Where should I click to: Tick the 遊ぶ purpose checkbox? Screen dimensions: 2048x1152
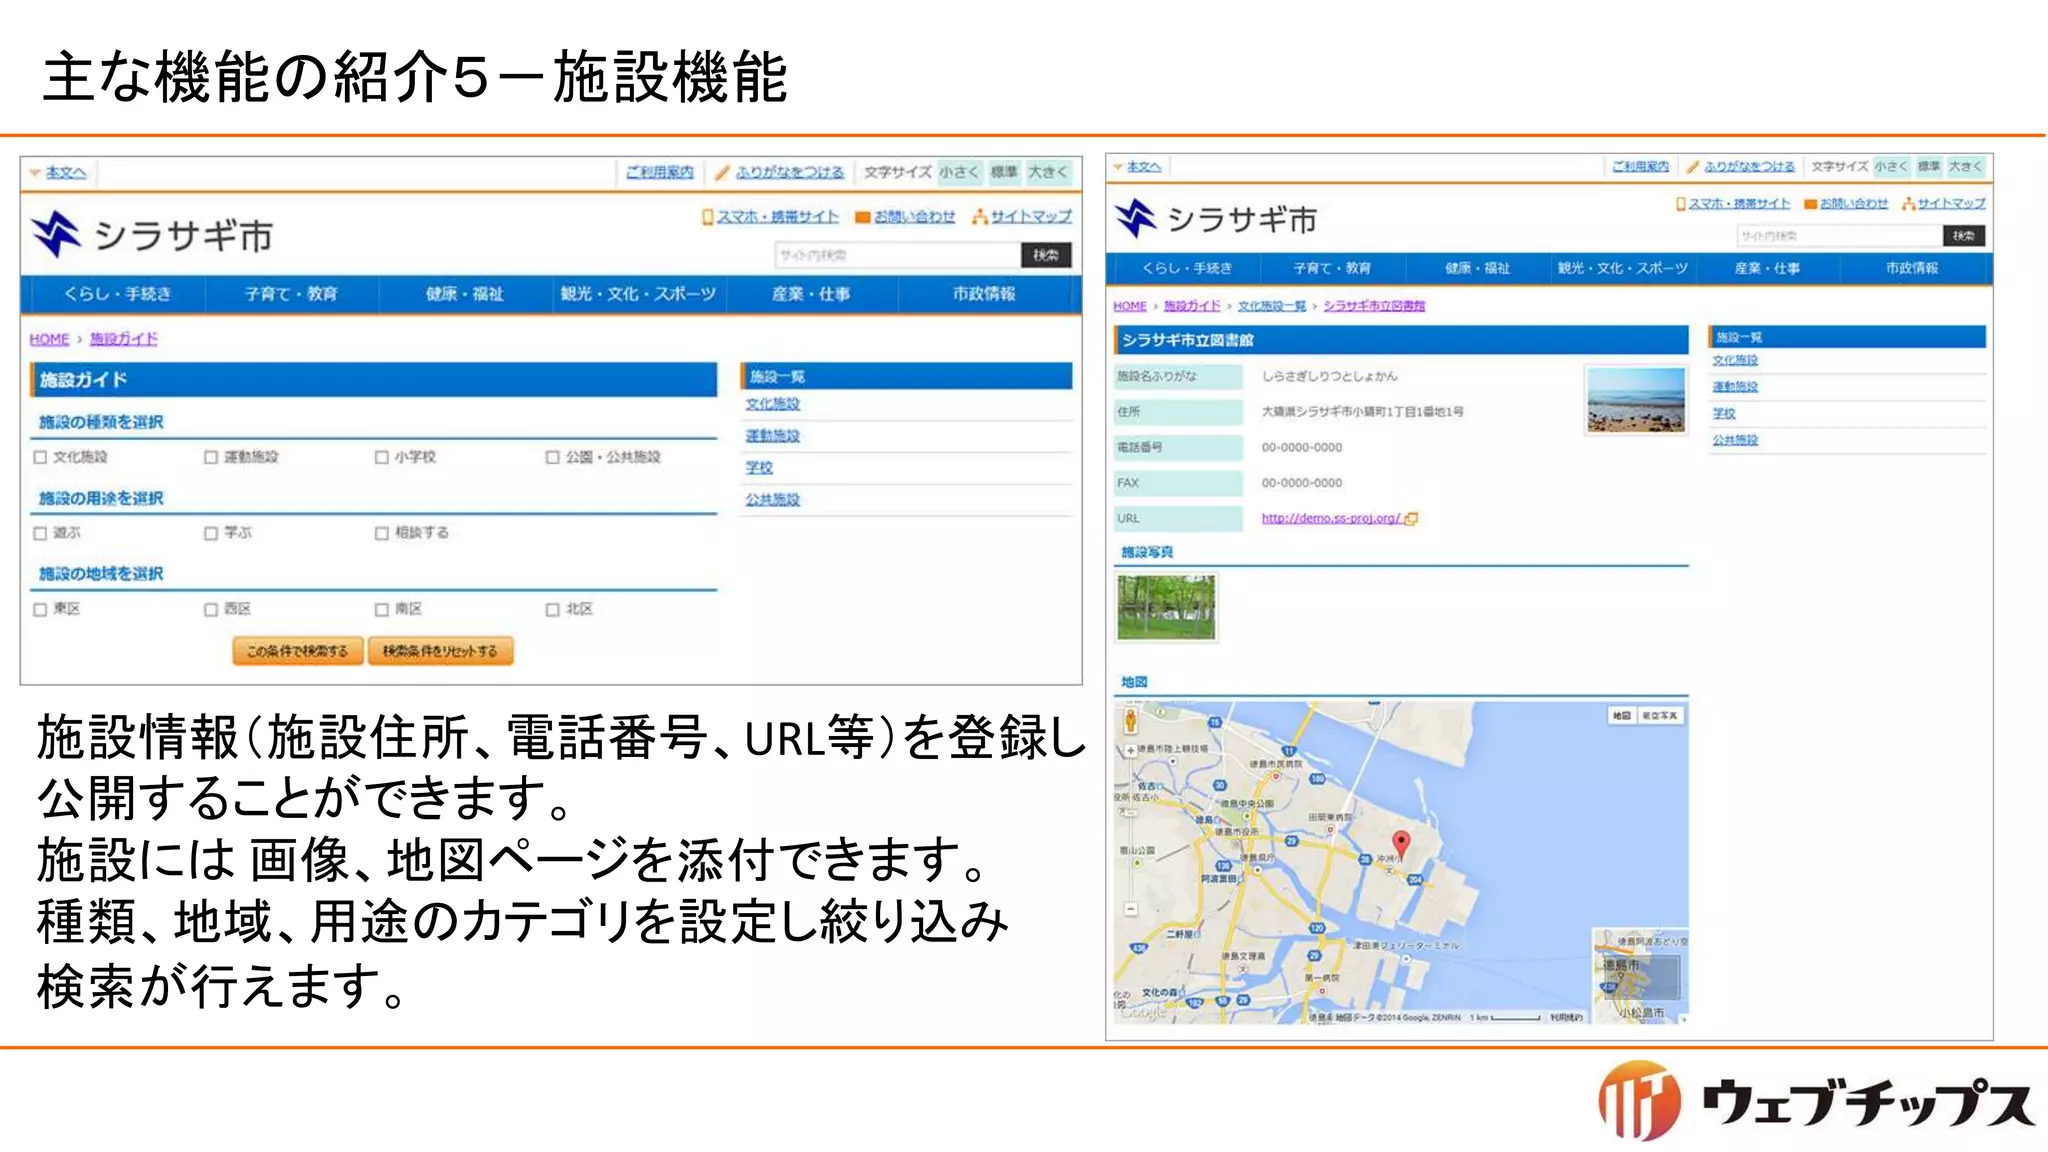tap(41, 533)
